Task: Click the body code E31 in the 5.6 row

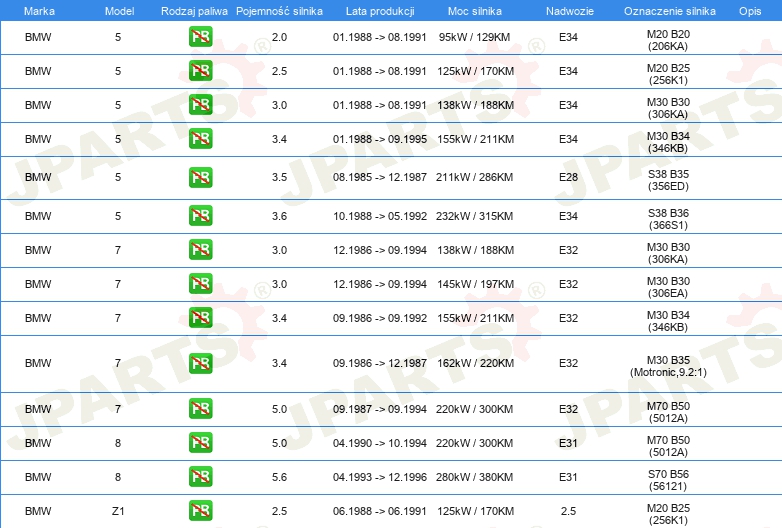Action: click(569, 477)
